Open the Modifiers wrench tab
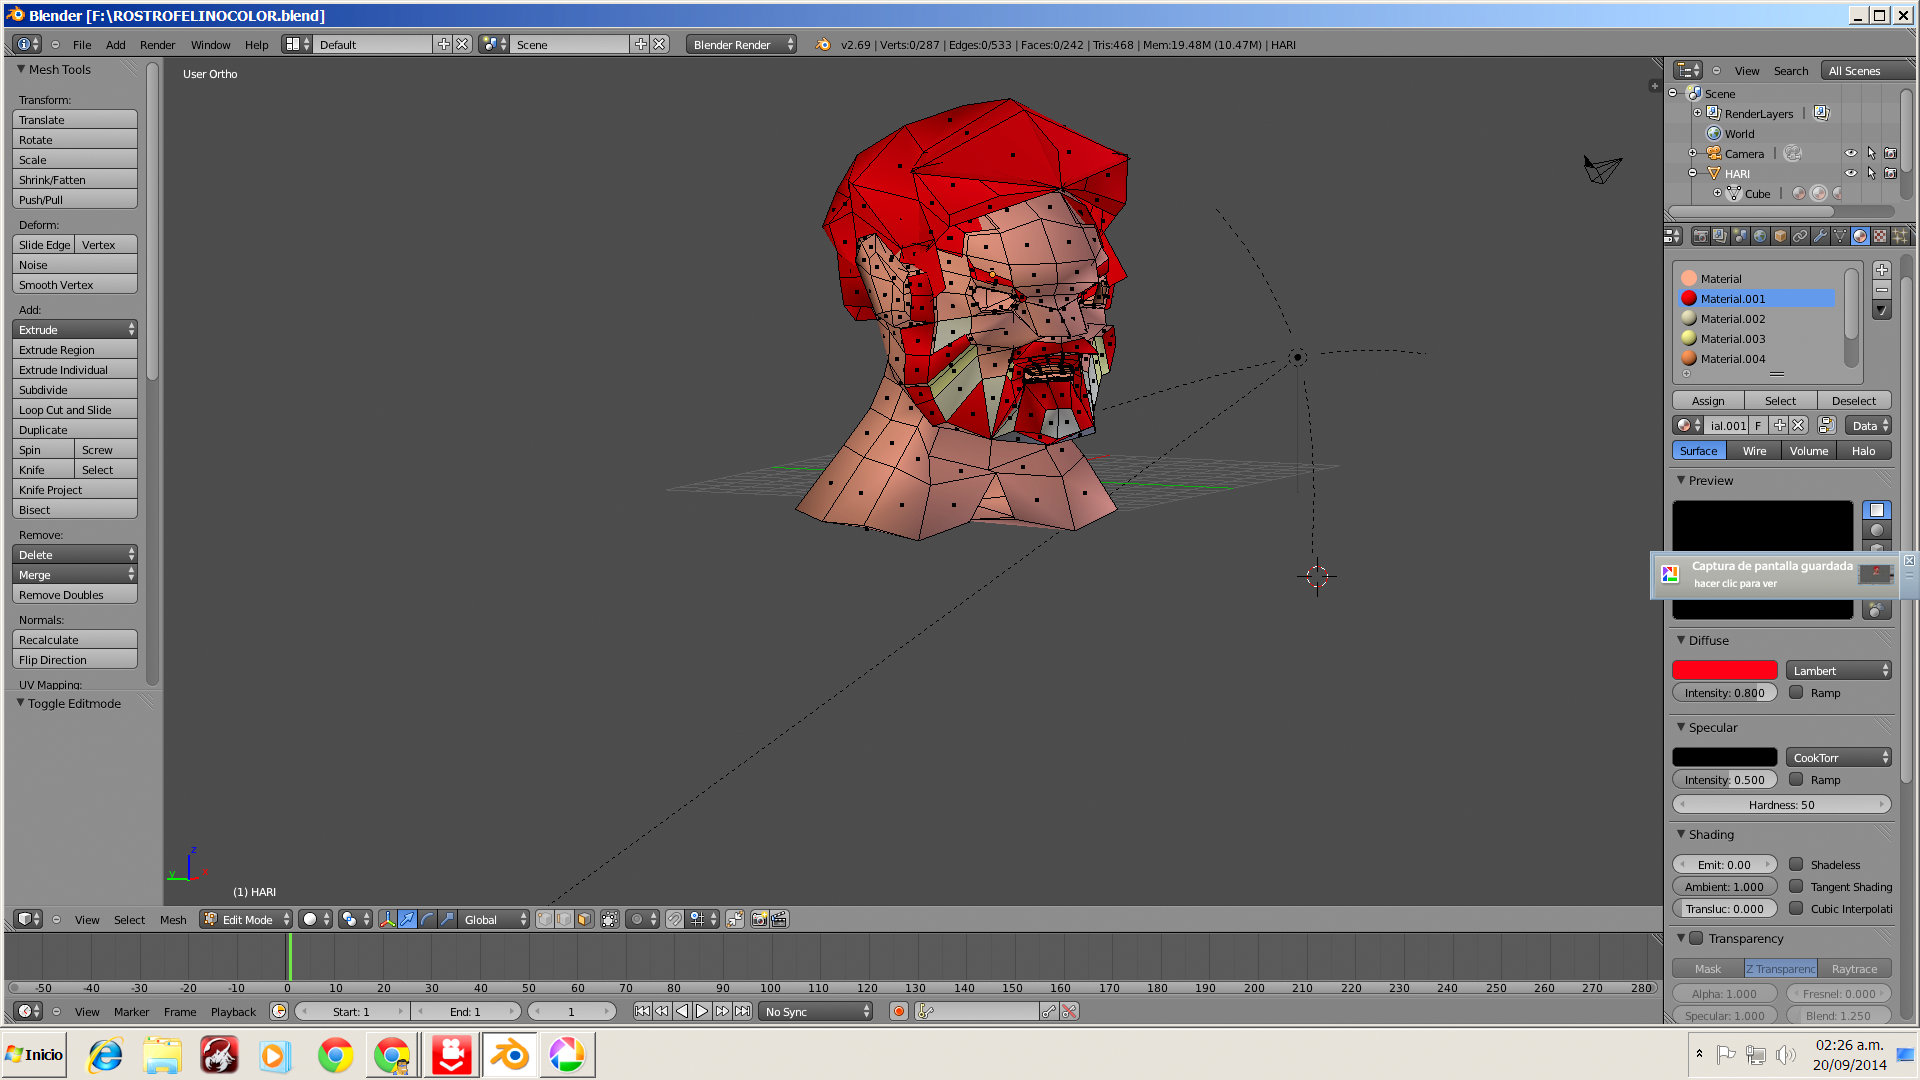Viewport: 1920px width, 1080px height. [x=1820, y=236]
